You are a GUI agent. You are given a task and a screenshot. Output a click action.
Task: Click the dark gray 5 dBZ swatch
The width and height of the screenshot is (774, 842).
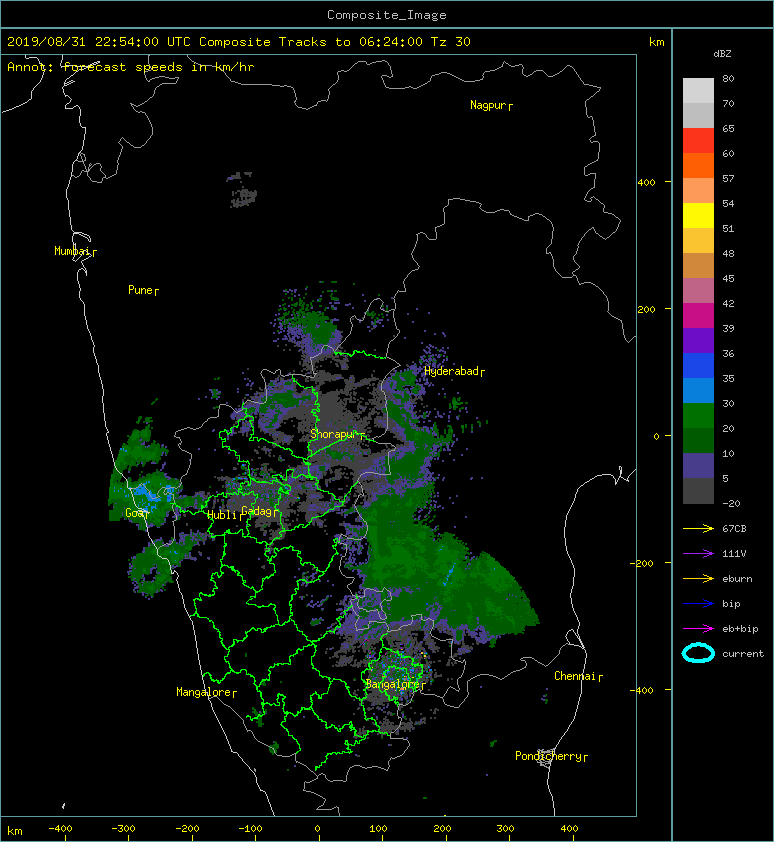[x=698, y=490]
